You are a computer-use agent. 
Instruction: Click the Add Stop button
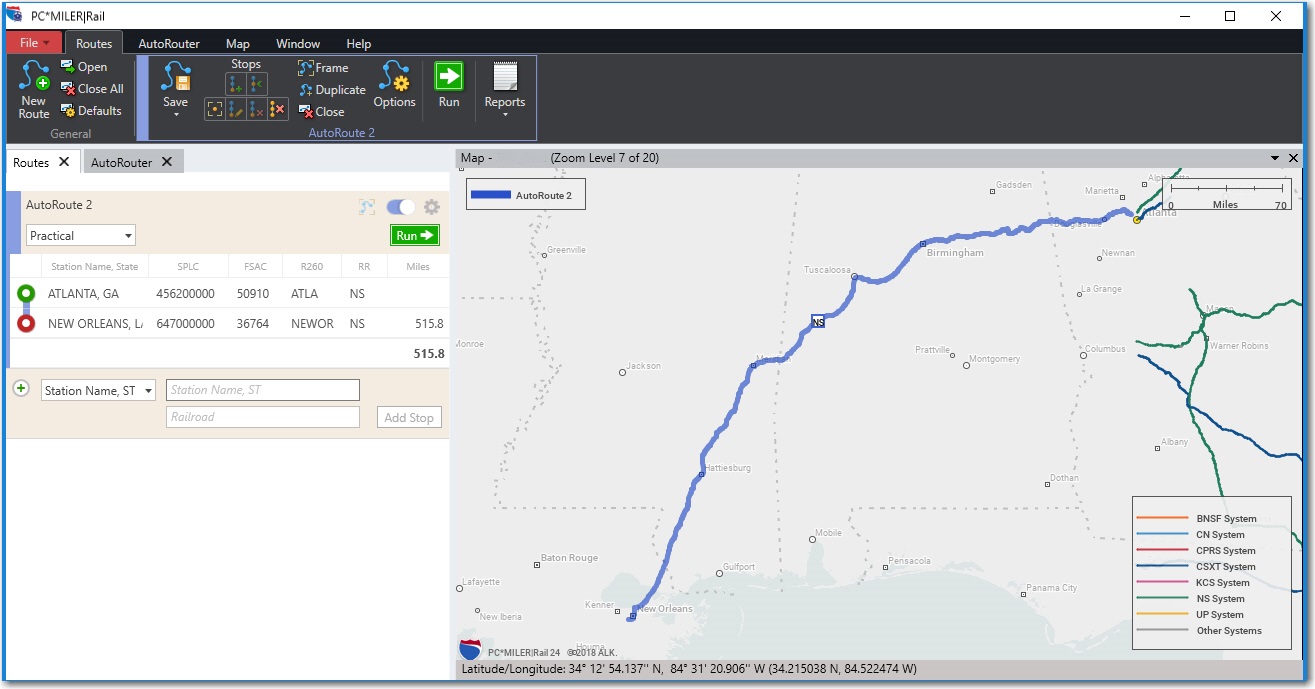click(x=409, y=418)
